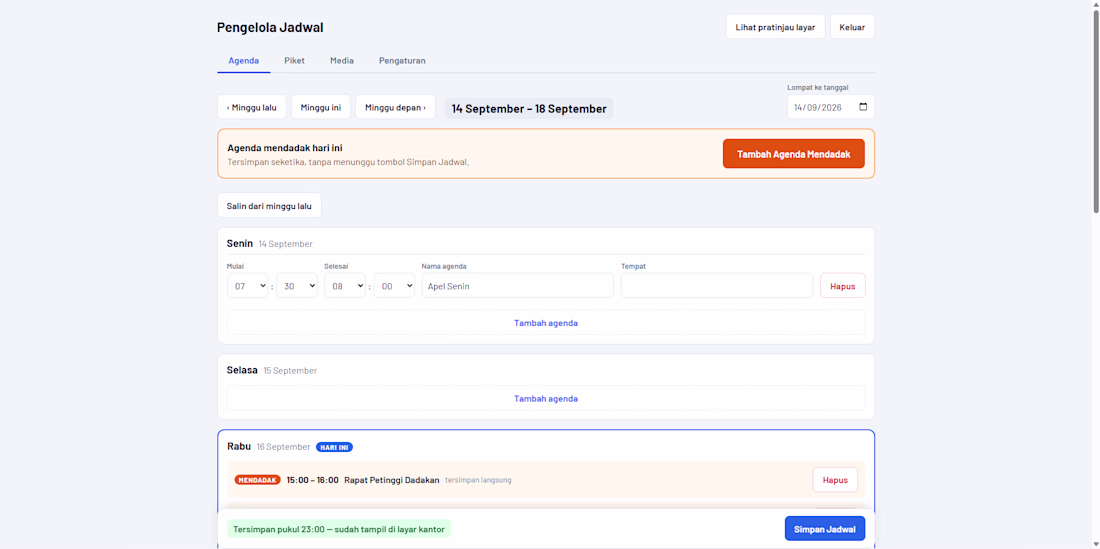The height and width of the screenshot is (549, 1100).
Task: Add agenda under Selasa 15 September
Action: [x=546, y=398]
